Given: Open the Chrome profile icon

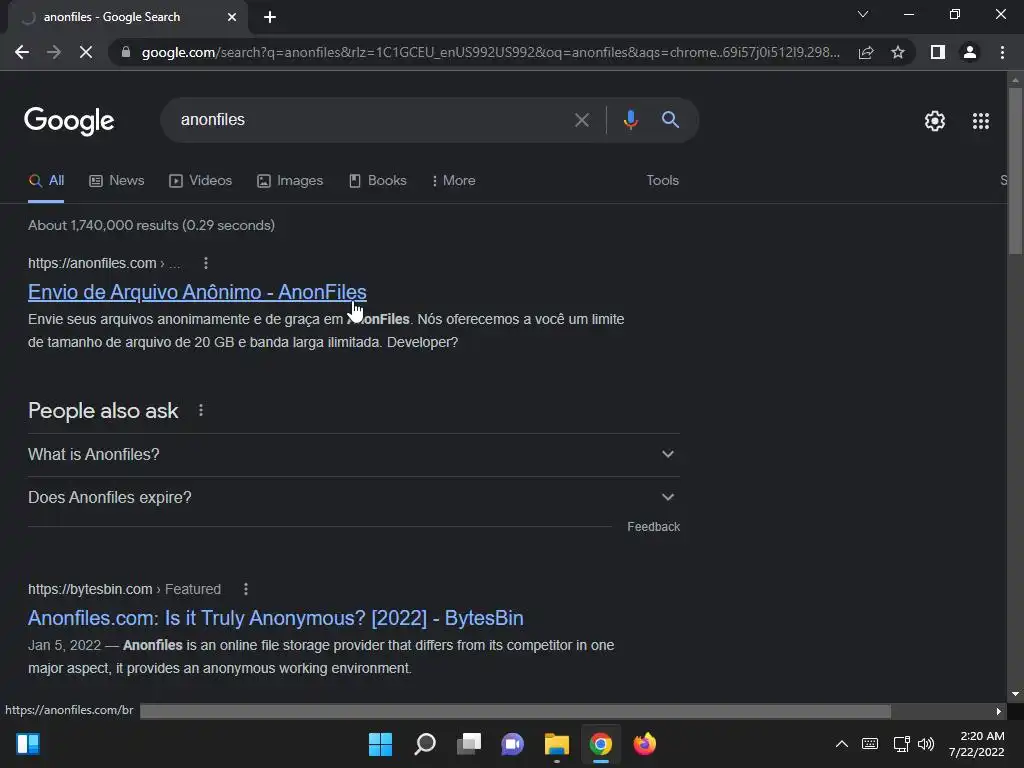Looking at the screenshot, I should (x=970, y=52).
